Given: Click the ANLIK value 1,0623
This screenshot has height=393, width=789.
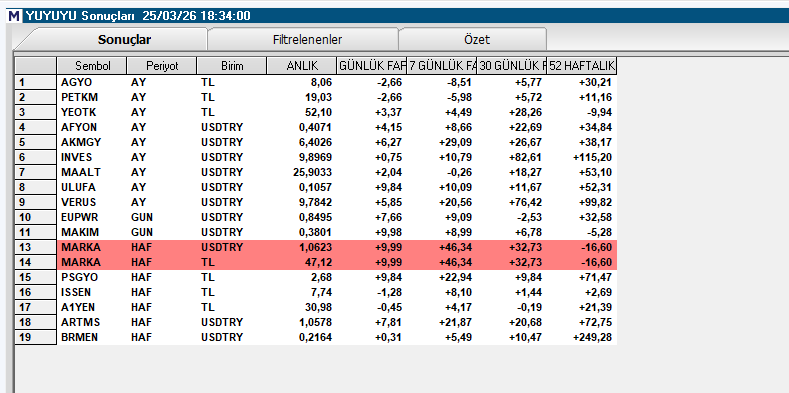Looking at the screenshot, I should click(x=315, y=247).
